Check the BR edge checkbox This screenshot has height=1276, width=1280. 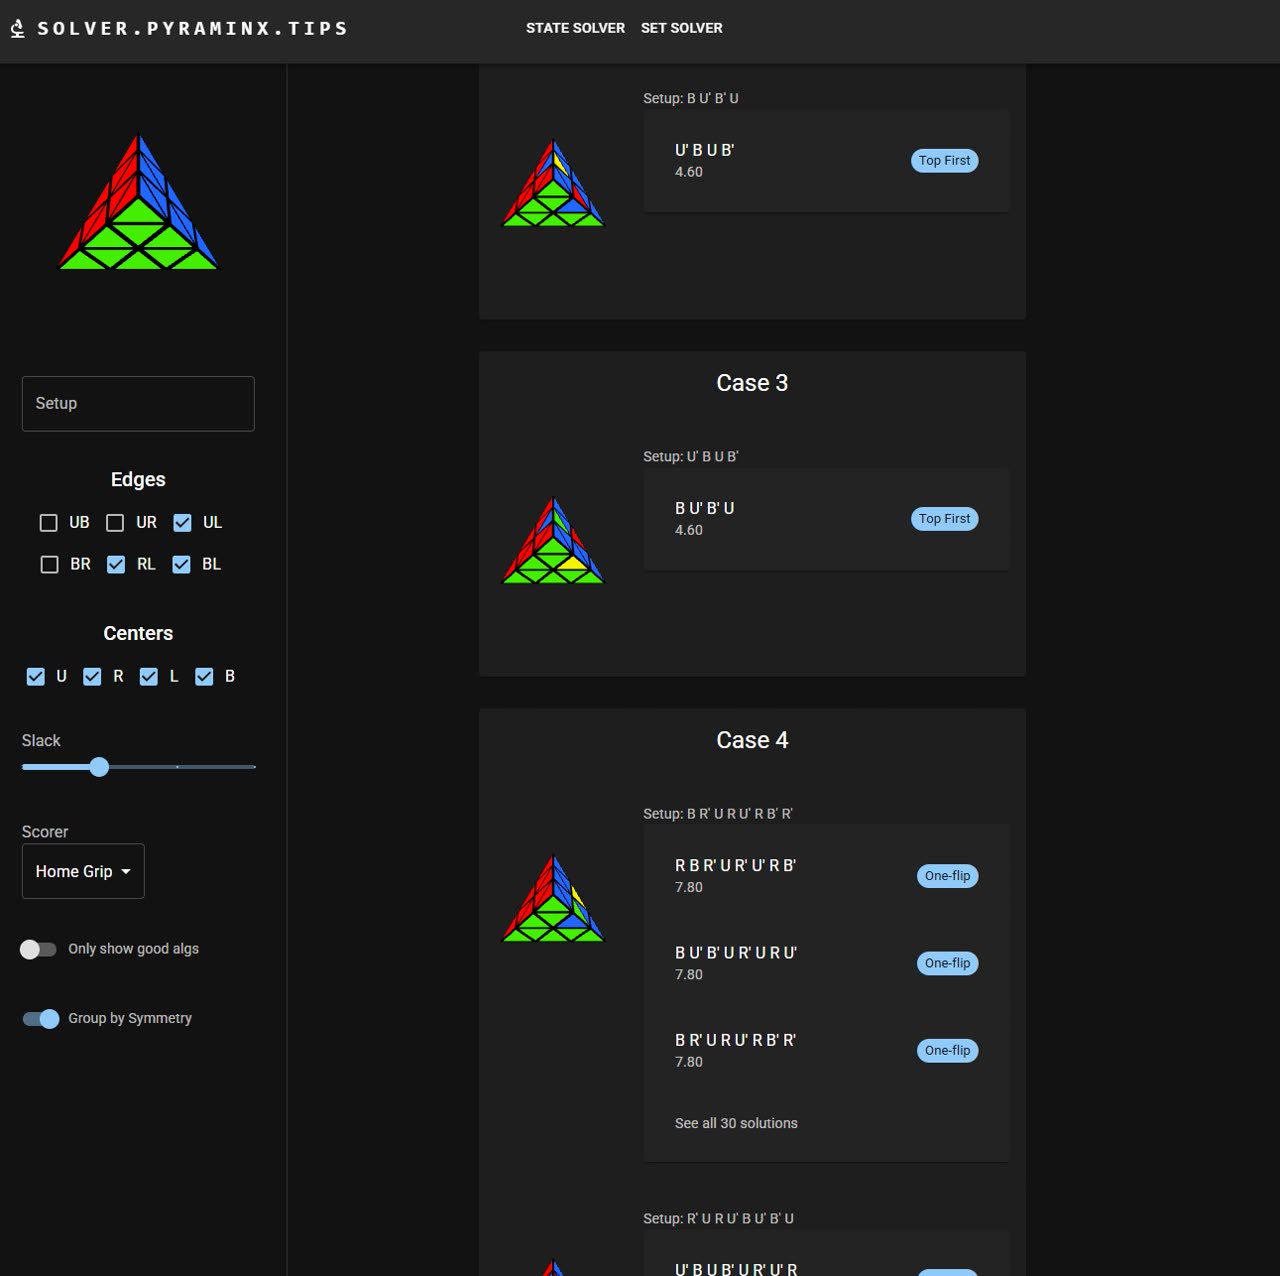coord(48,564)
